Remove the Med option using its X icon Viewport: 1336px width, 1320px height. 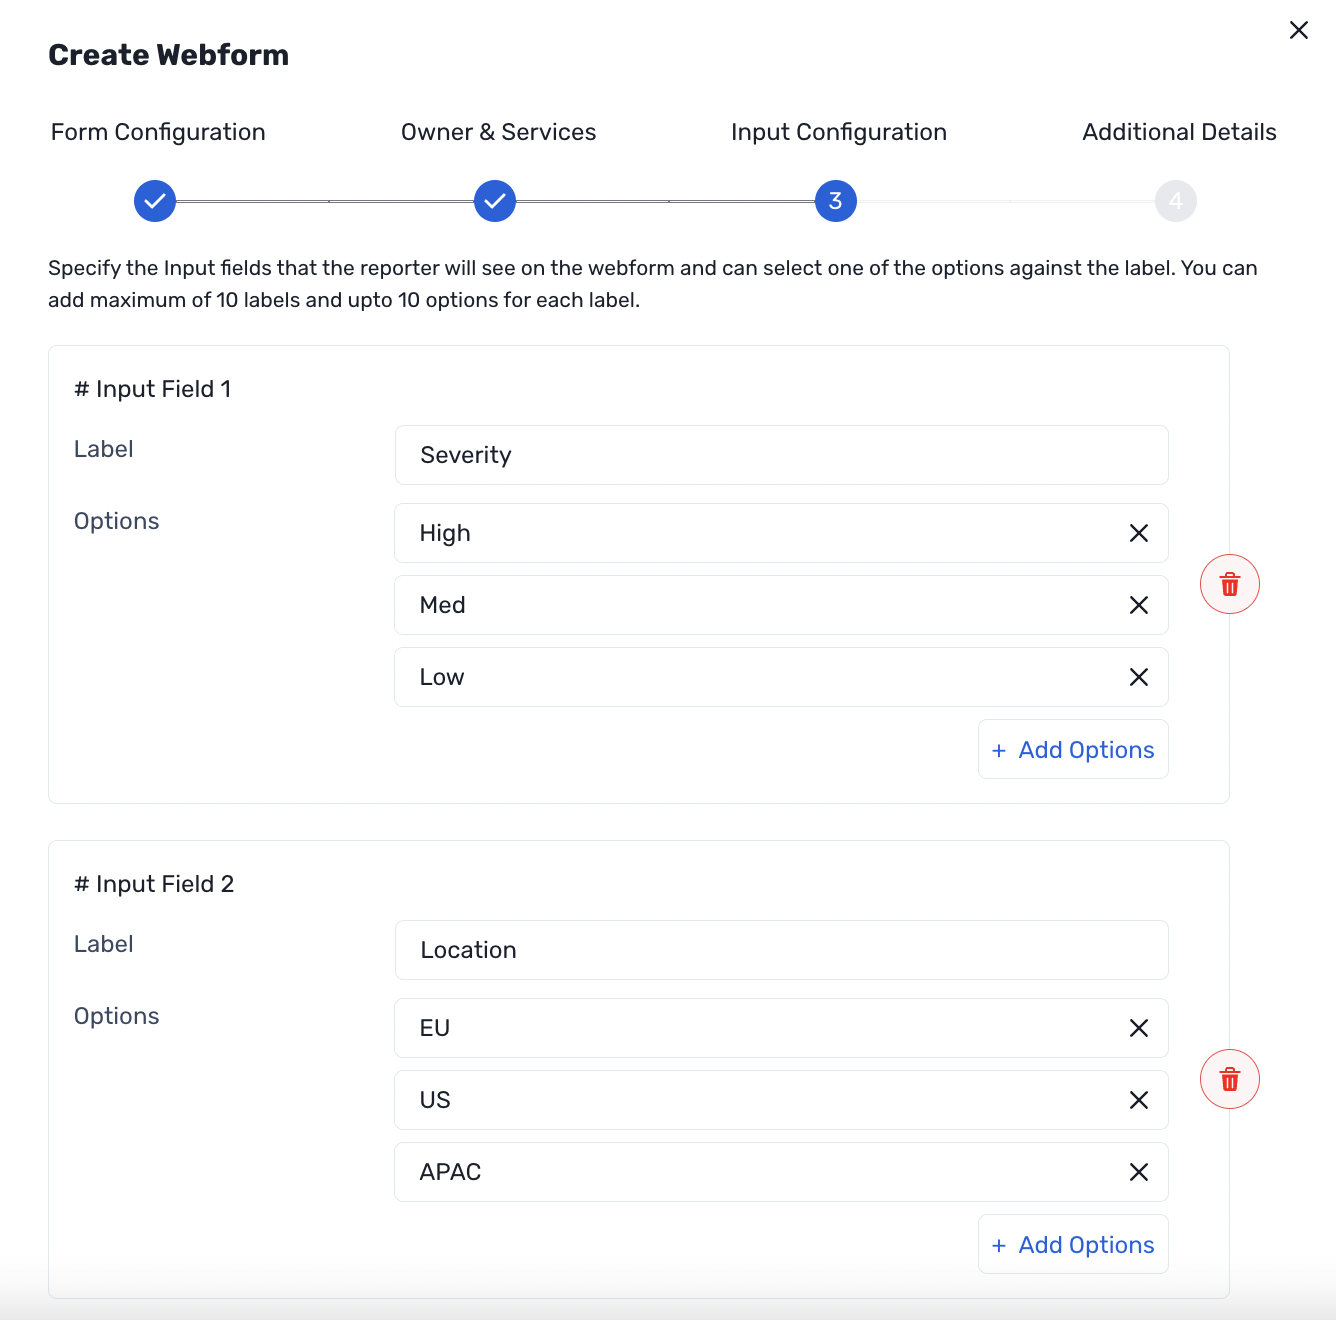[1138, 605]
